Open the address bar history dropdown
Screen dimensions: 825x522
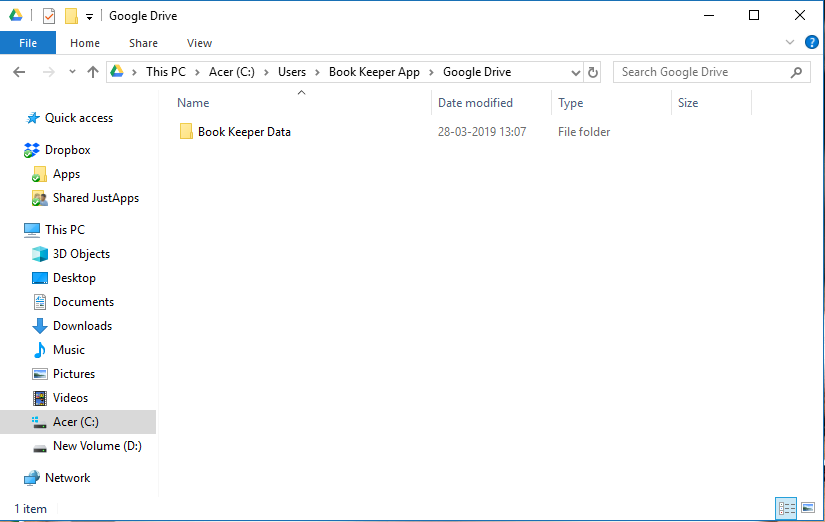(576, 73)
